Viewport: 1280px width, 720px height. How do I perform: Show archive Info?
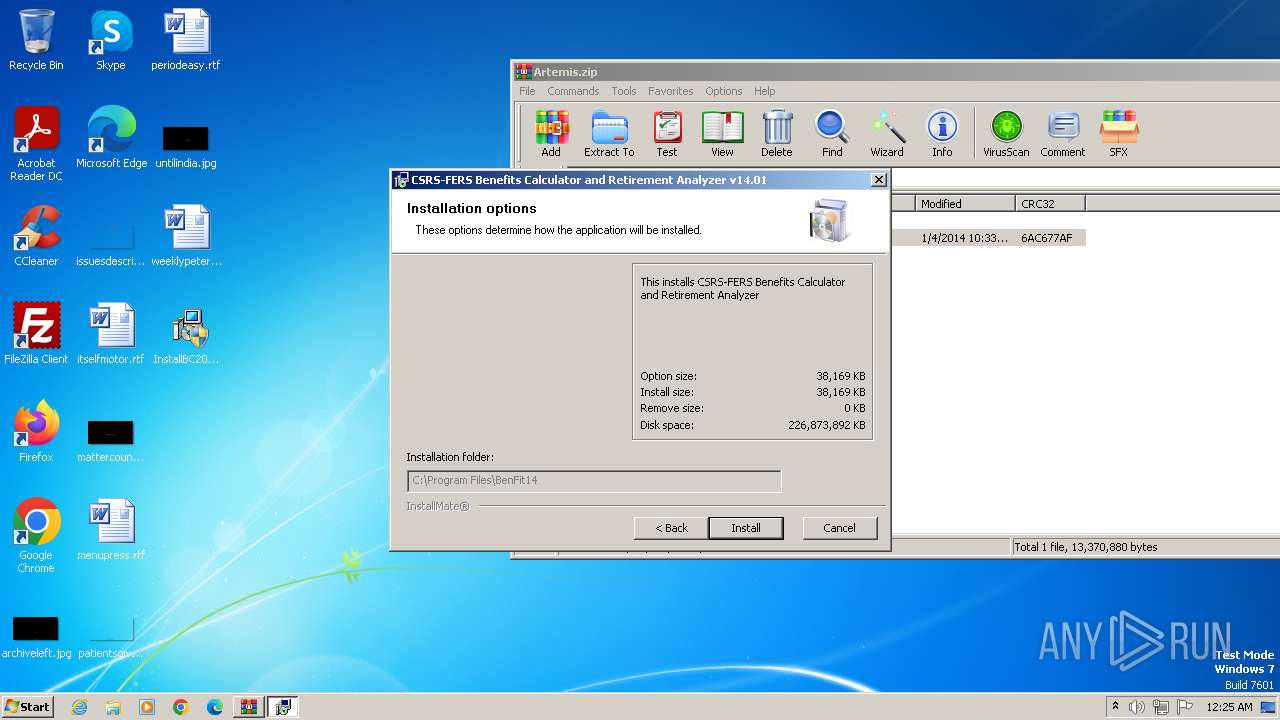942,134
